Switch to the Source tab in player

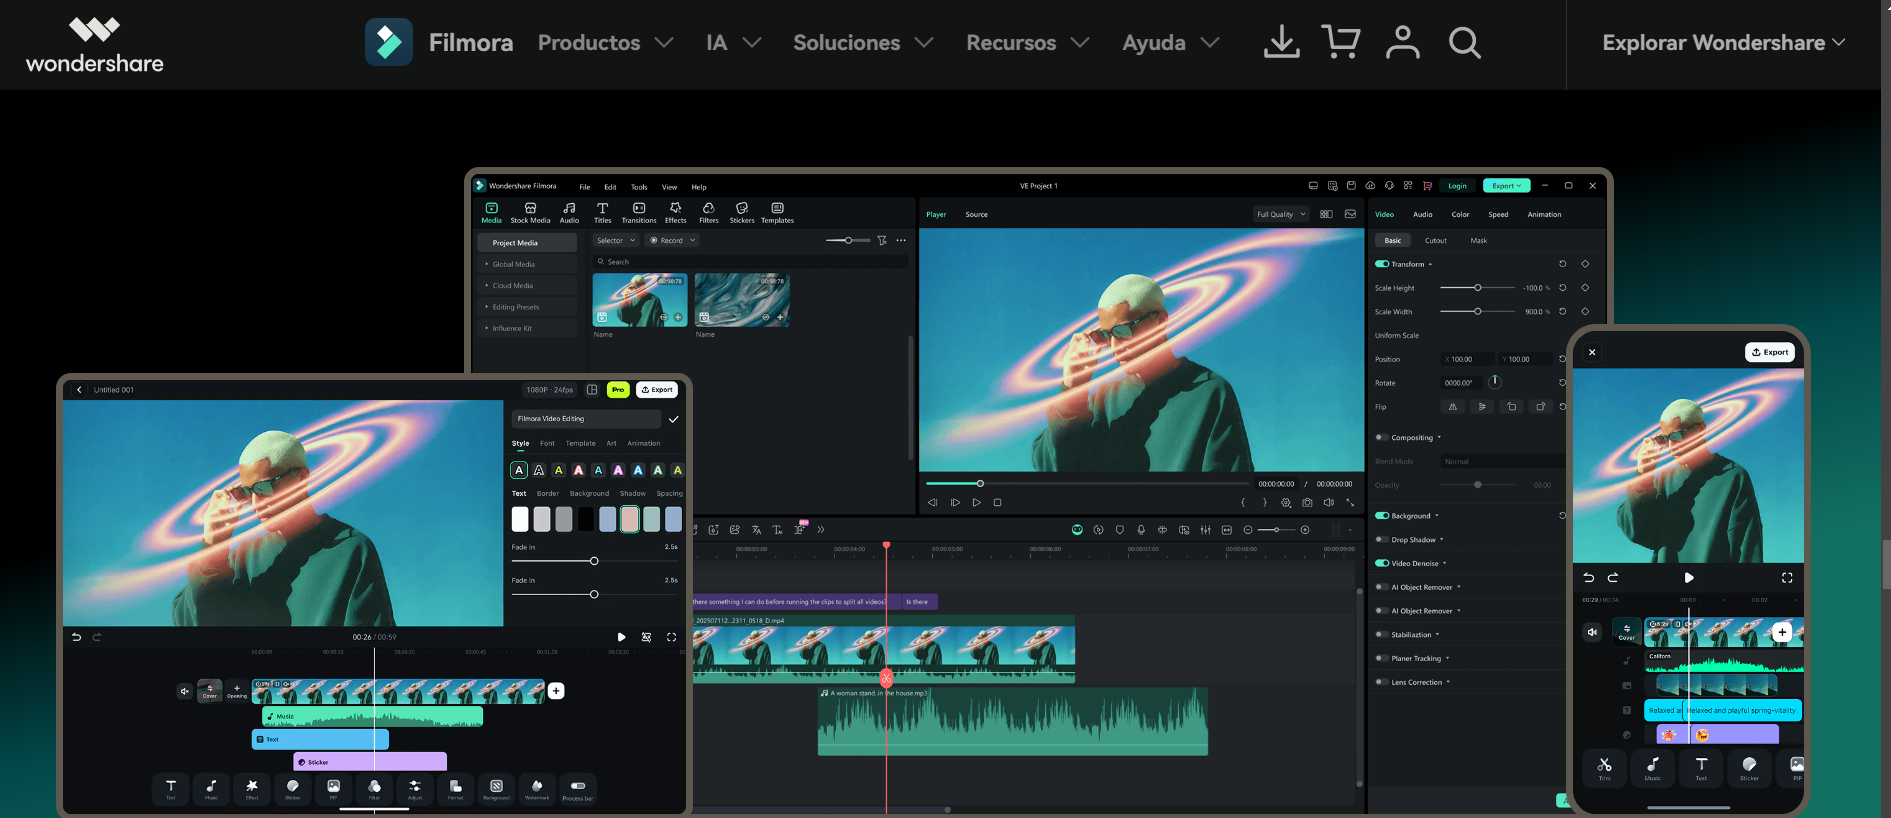click(x=976, y=214)
